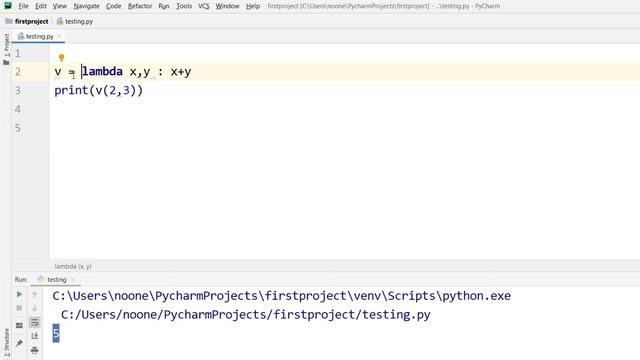This screenshot has width=640, height=360.
Task: Move up the stack trace with the up arrow
Action: [x=35, y=294]
